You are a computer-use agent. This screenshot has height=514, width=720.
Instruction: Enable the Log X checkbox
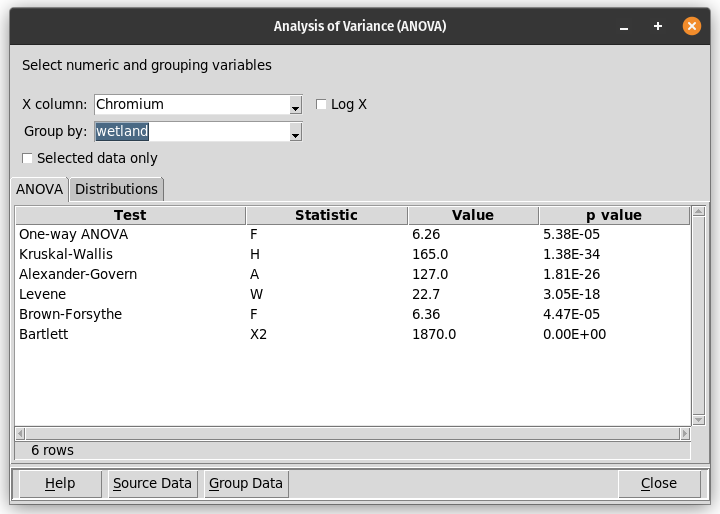tap(321, 104)
